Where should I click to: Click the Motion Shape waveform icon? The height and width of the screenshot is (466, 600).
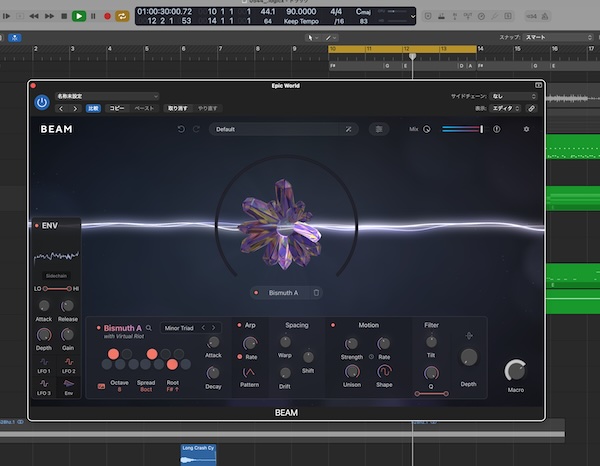pos(384,371)
